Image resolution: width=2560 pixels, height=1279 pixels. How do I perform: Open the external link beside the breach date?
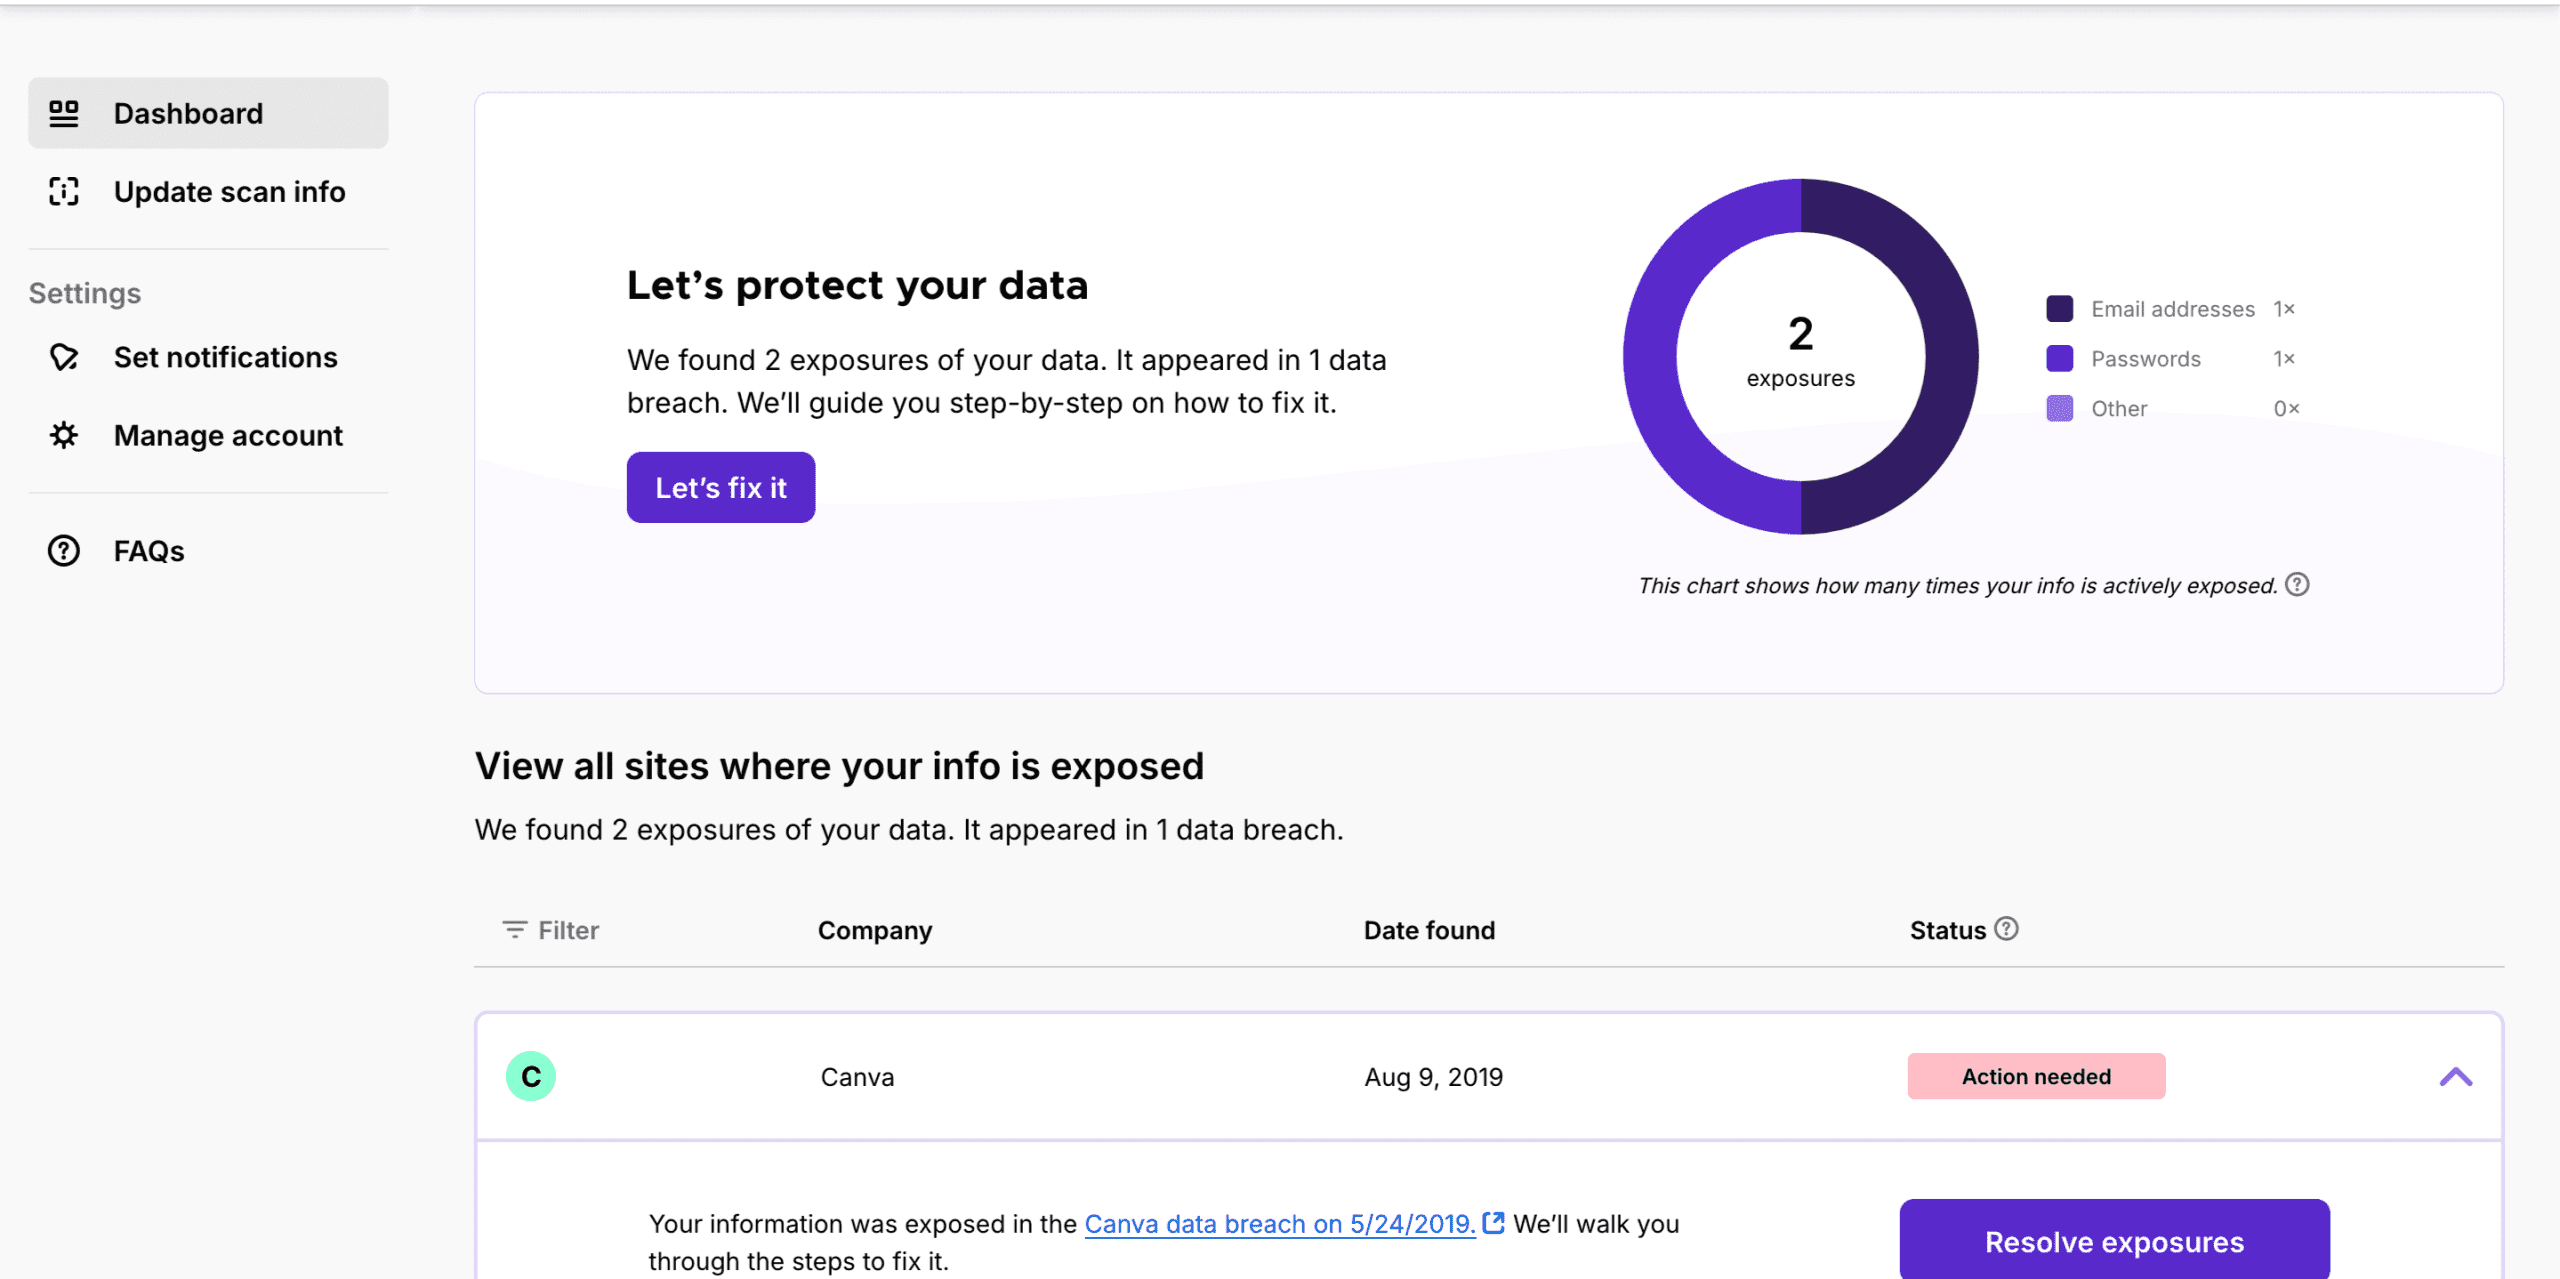coord(1493,1222)
